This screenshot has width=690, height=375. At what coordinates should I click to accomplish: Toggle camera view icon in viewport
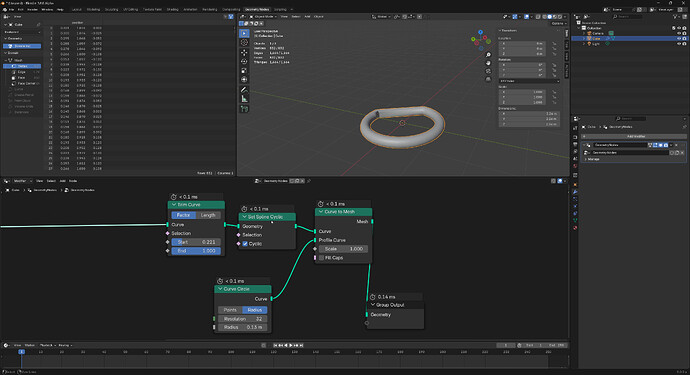(488, 71)
